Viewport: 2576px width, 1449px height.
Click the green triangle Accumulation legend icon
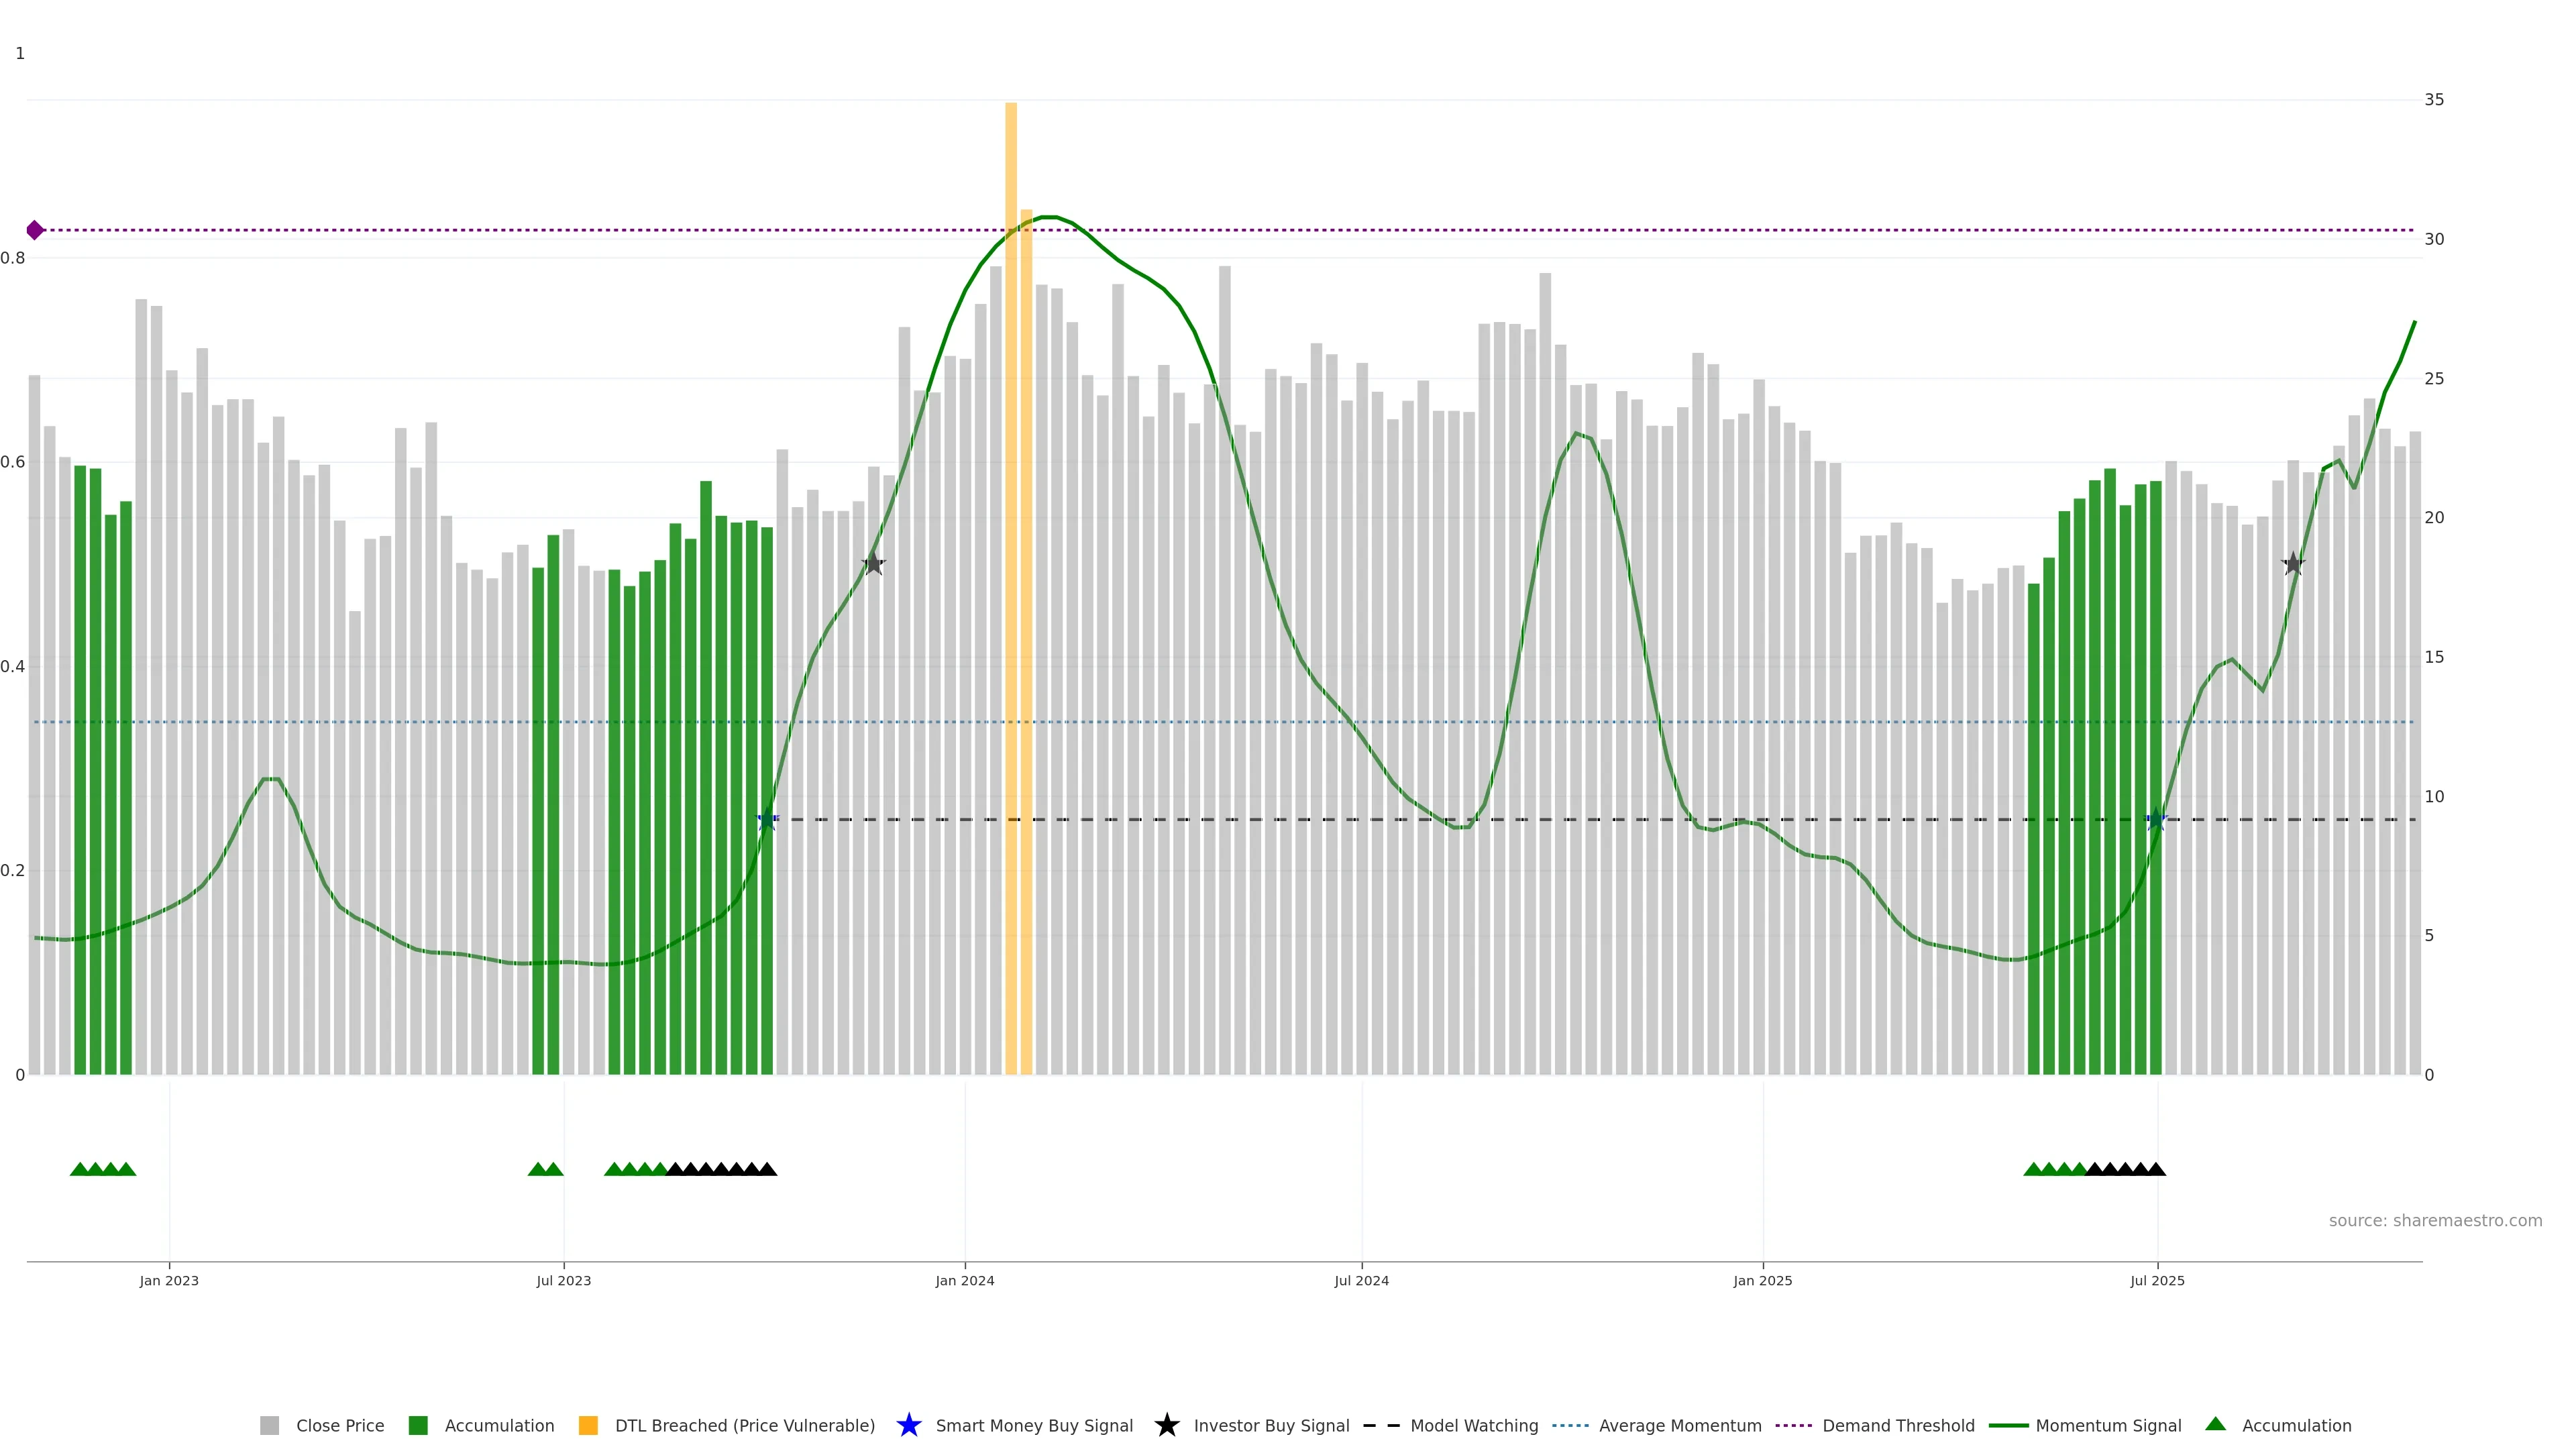point(2215,1424)
